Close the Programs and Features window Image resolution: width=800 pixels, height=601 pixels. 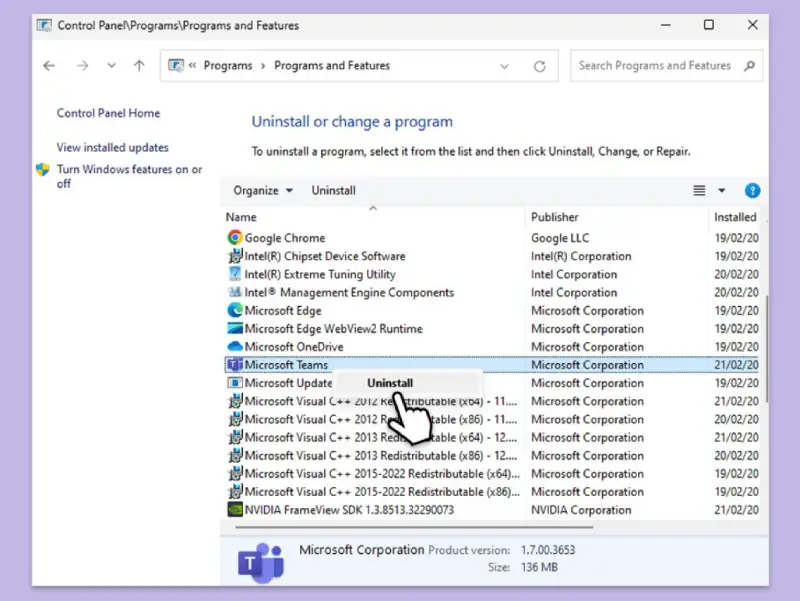(753, 25)
